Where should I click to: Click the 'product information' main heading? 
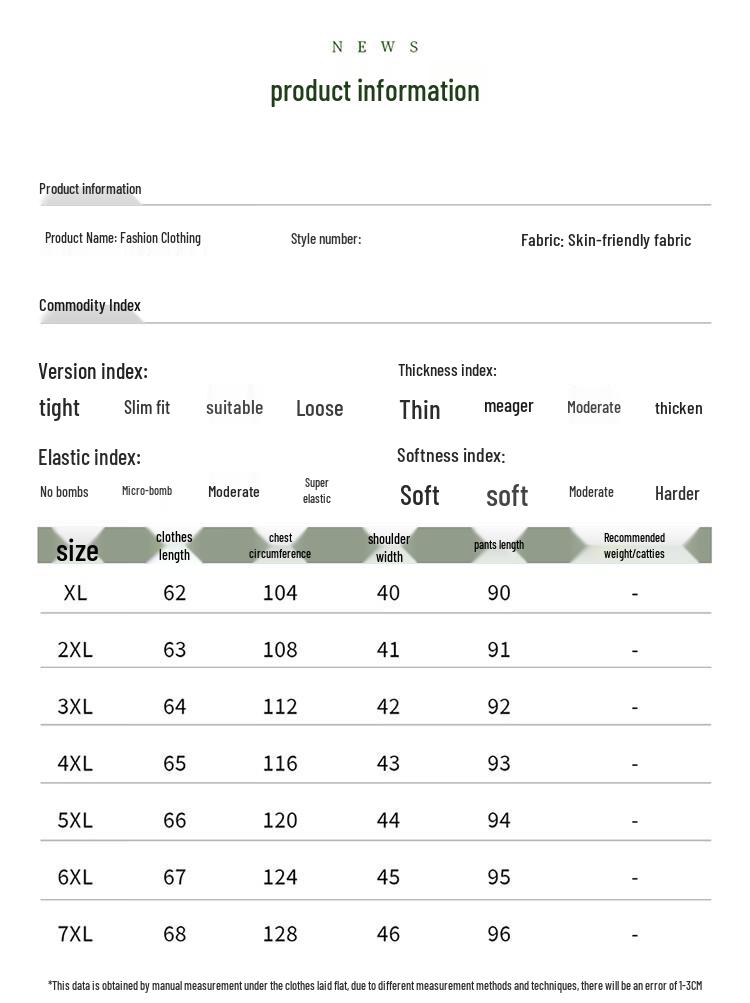pos(374,91)
